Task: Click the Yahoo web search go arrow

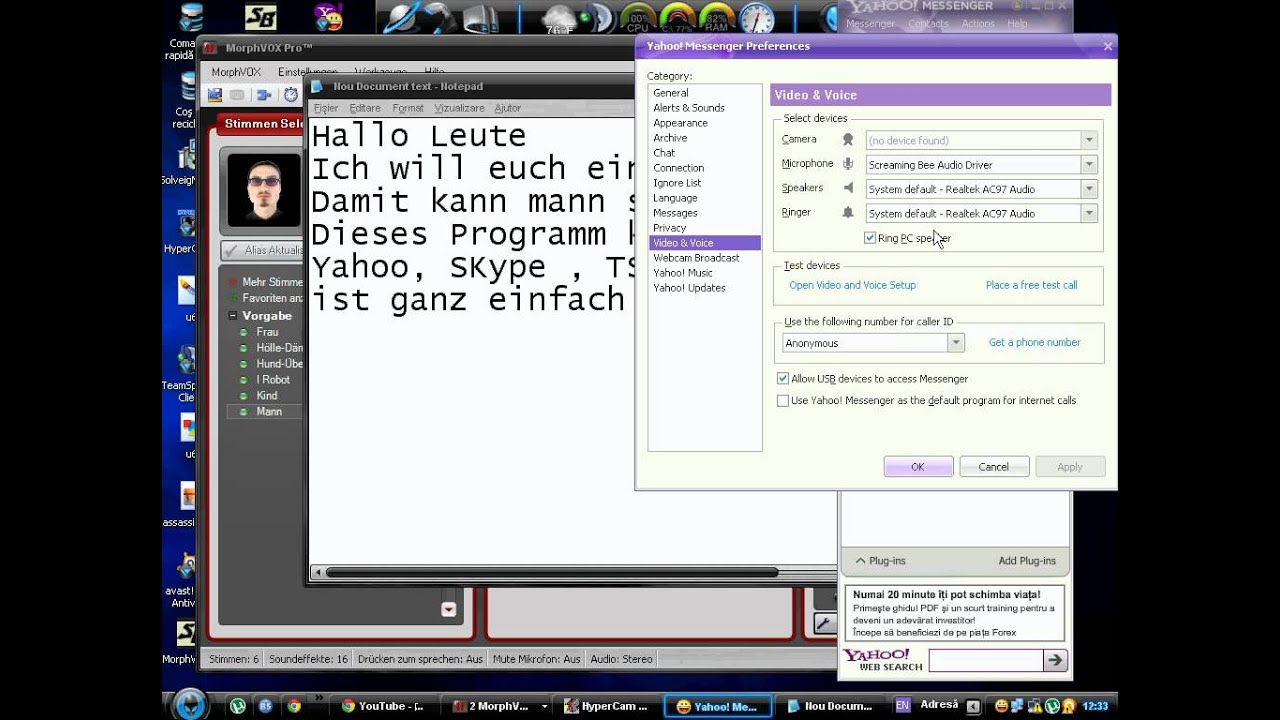Action: coord(1055,660)
